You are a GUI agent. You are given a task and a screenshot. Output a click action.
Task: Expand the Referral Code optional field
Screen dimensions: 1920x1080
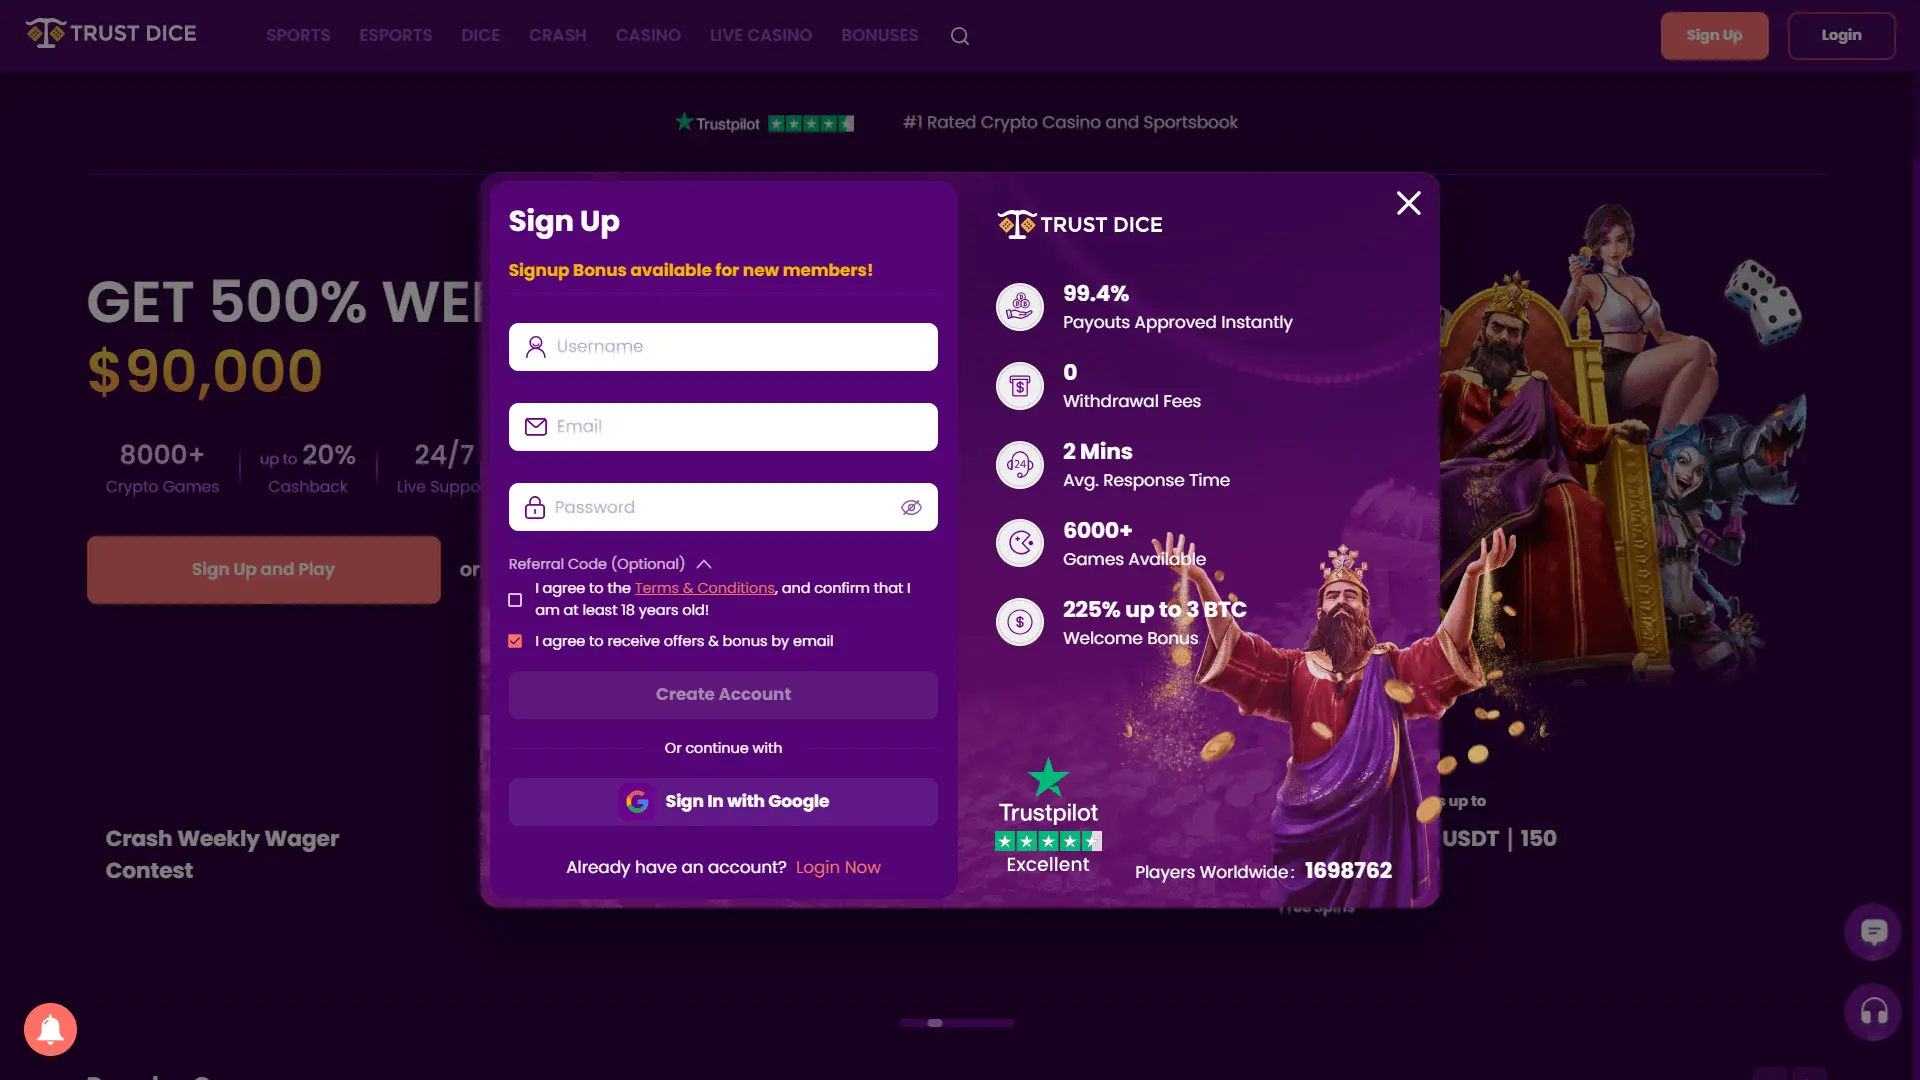(704, 563)
